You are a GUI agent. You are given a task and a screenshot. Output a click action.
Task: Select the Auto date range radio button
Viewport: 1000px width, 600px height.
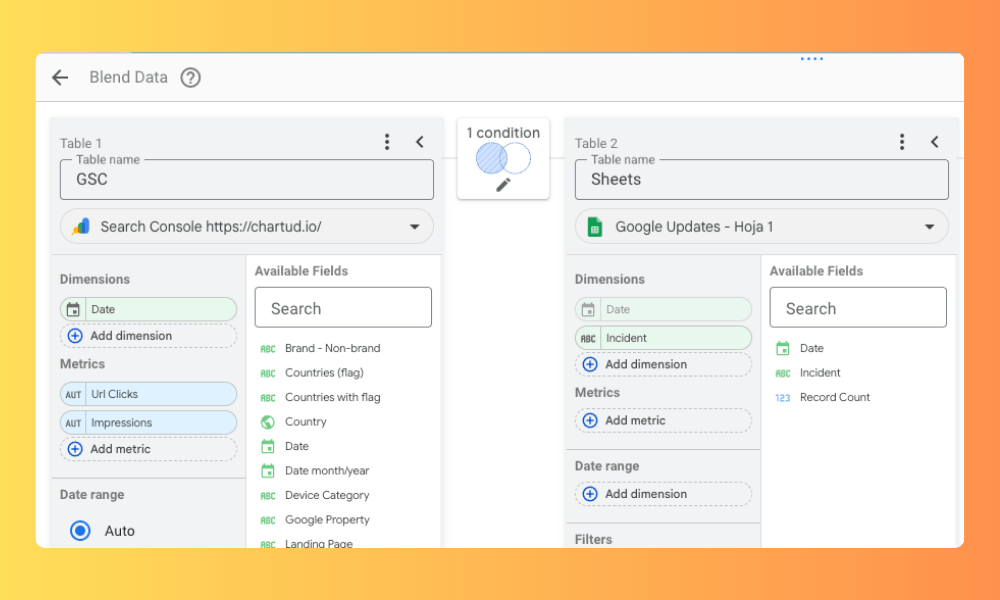pyautogui.click(x=80, y=531)
